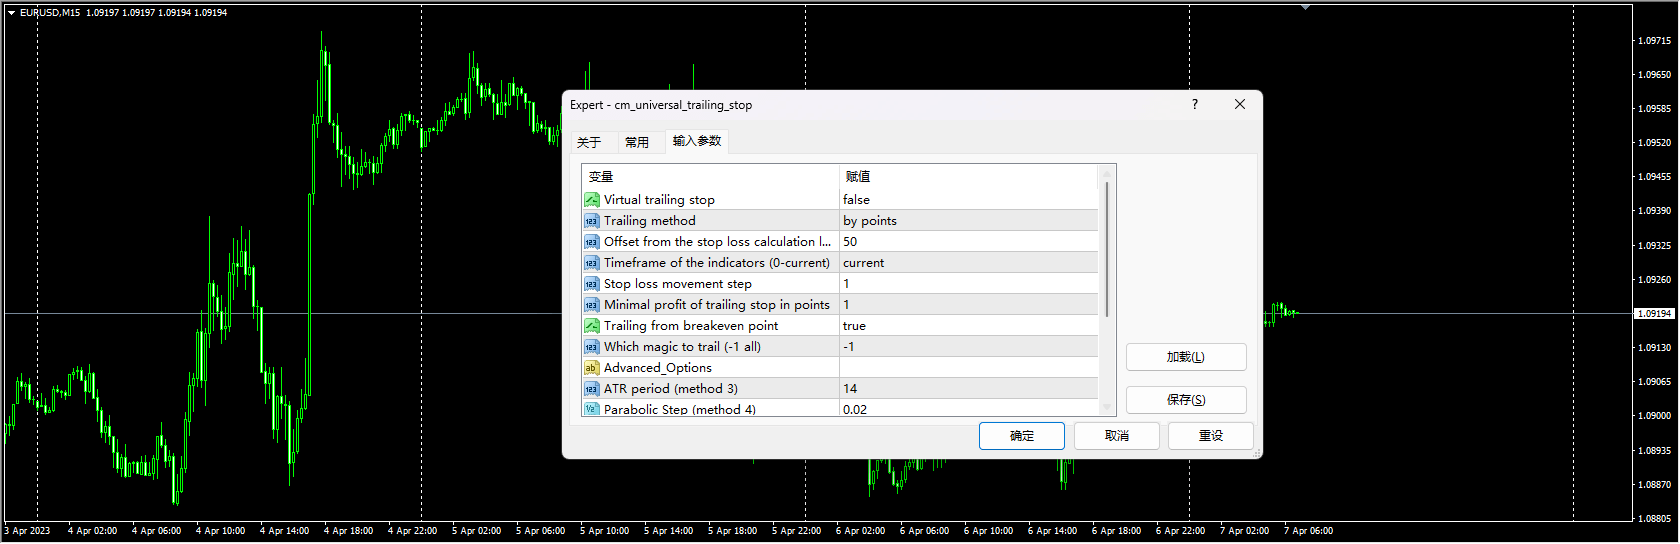Click the parameter list scroll up arrow
1680x544 pixels.
tap(1107, 173)
